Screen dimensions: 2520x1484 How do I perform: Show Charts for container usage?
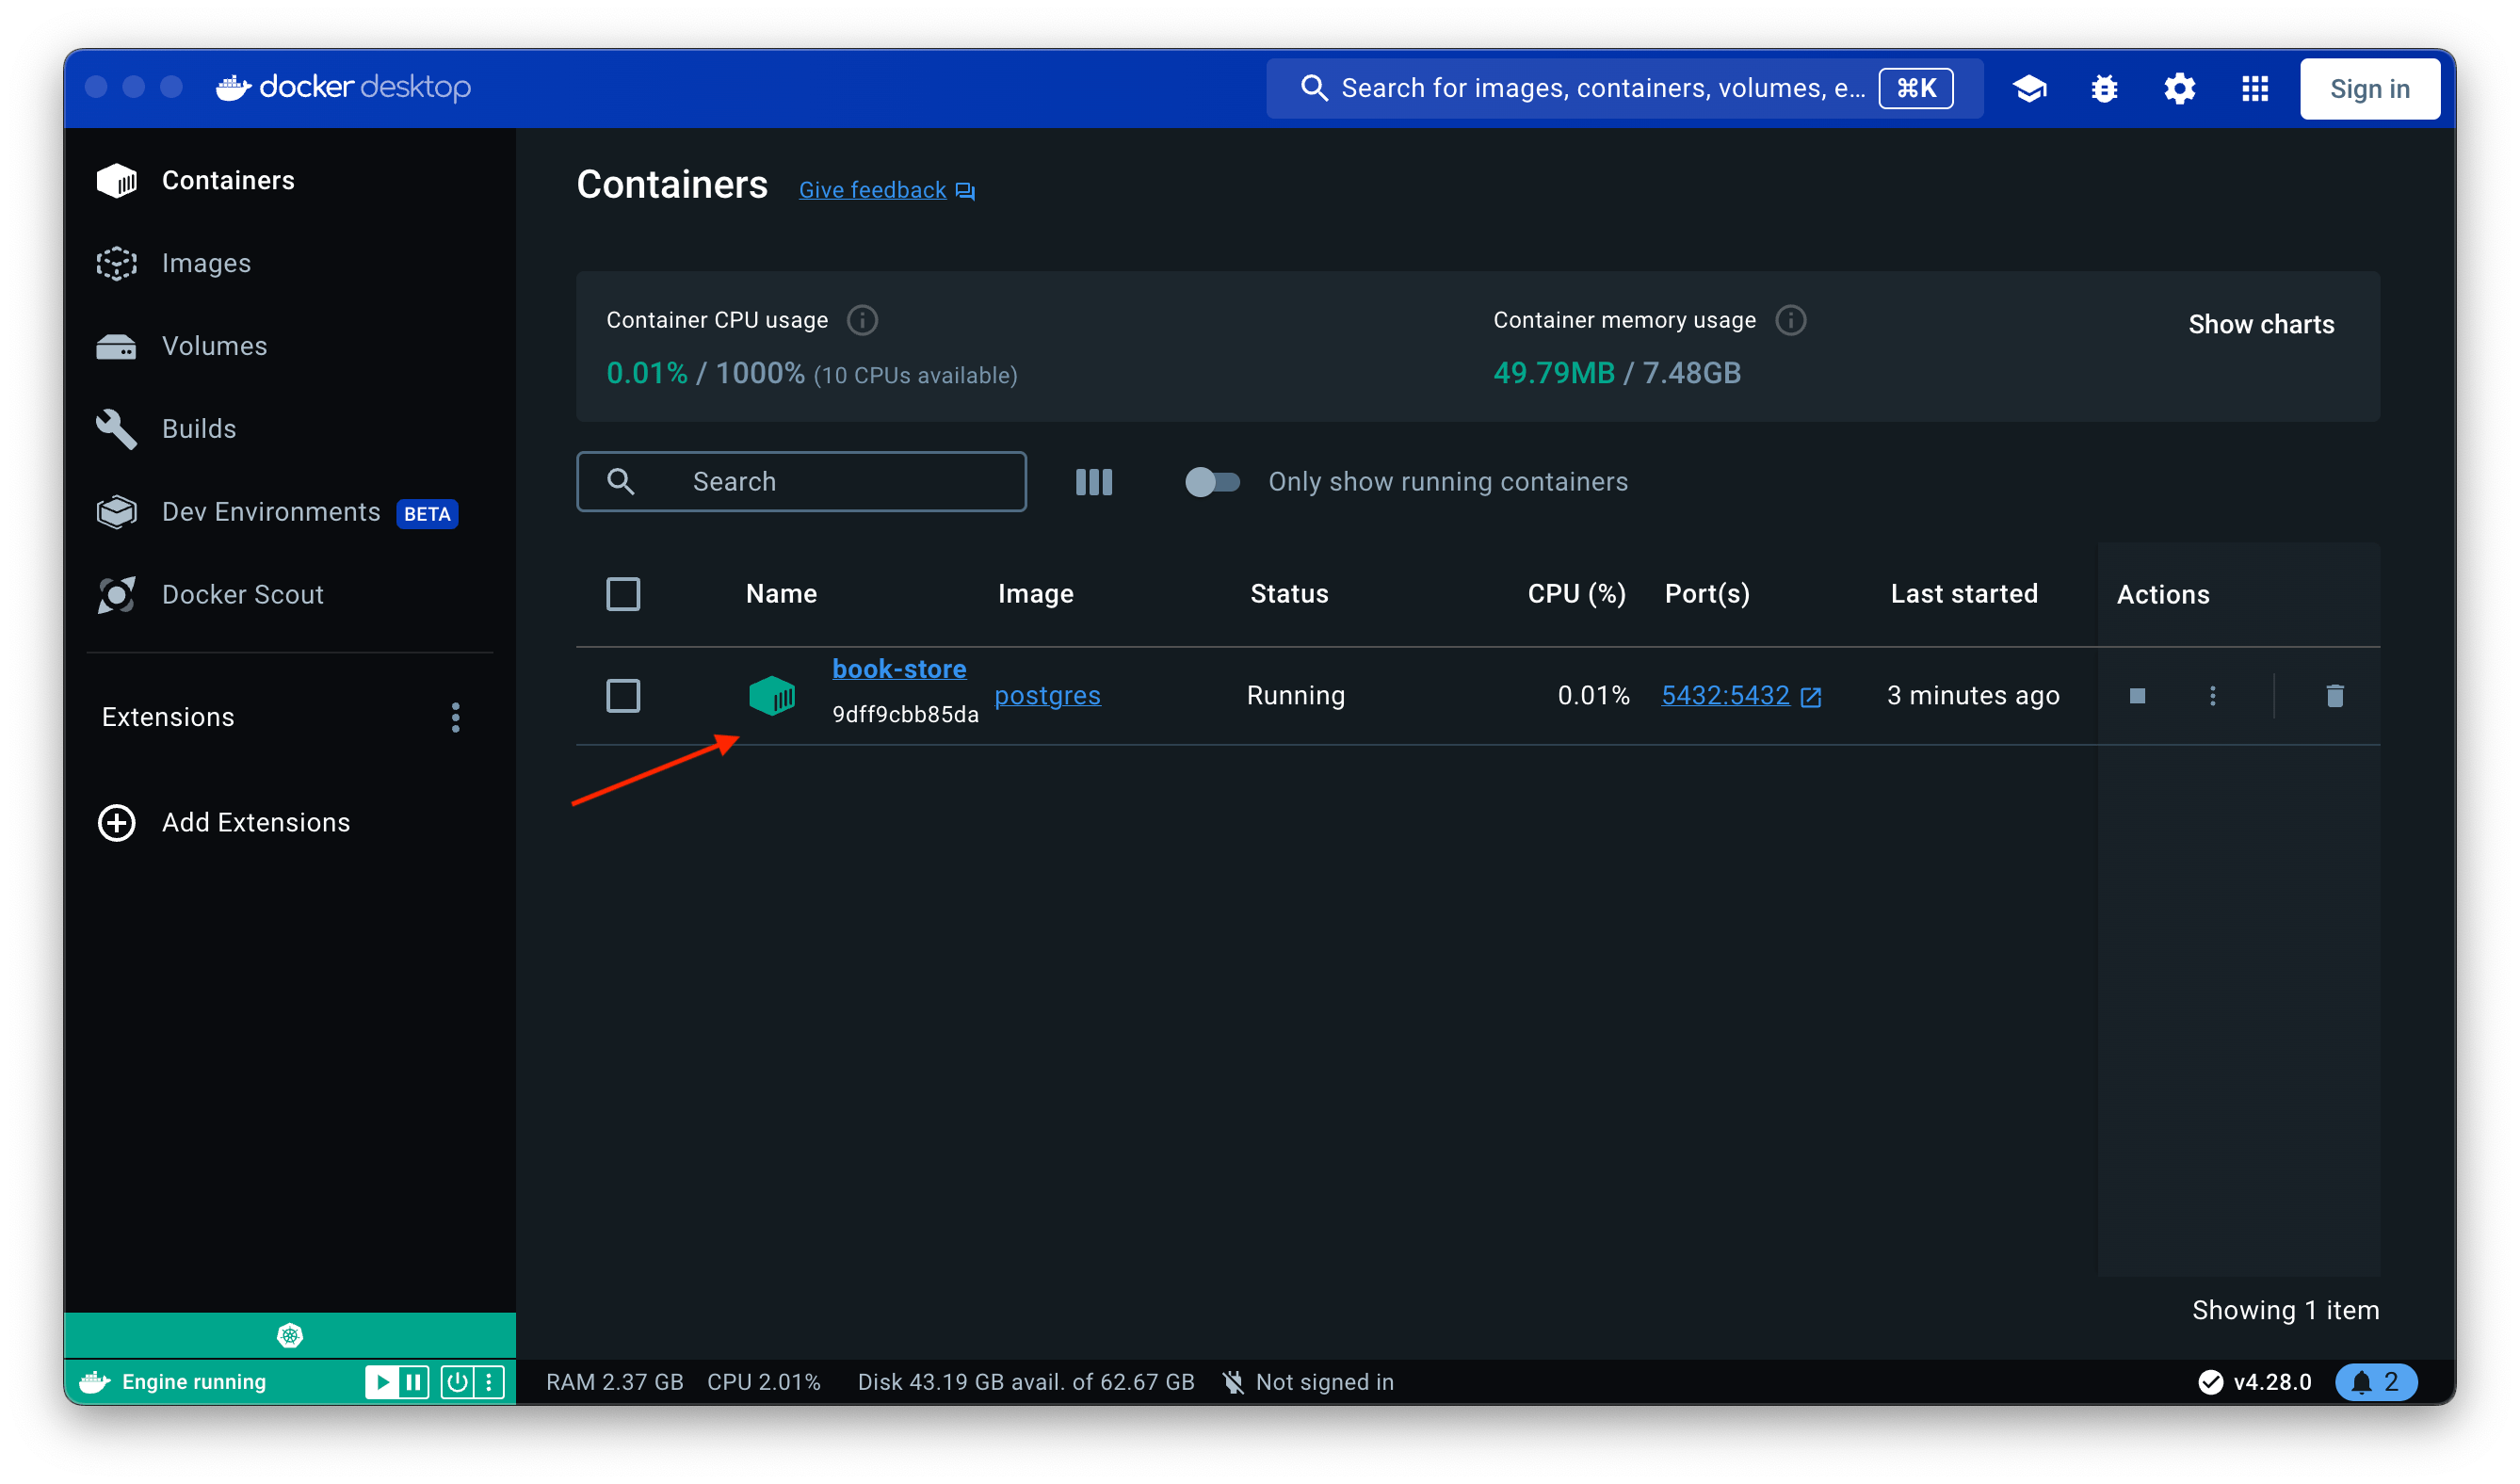tap(2260, 323)
